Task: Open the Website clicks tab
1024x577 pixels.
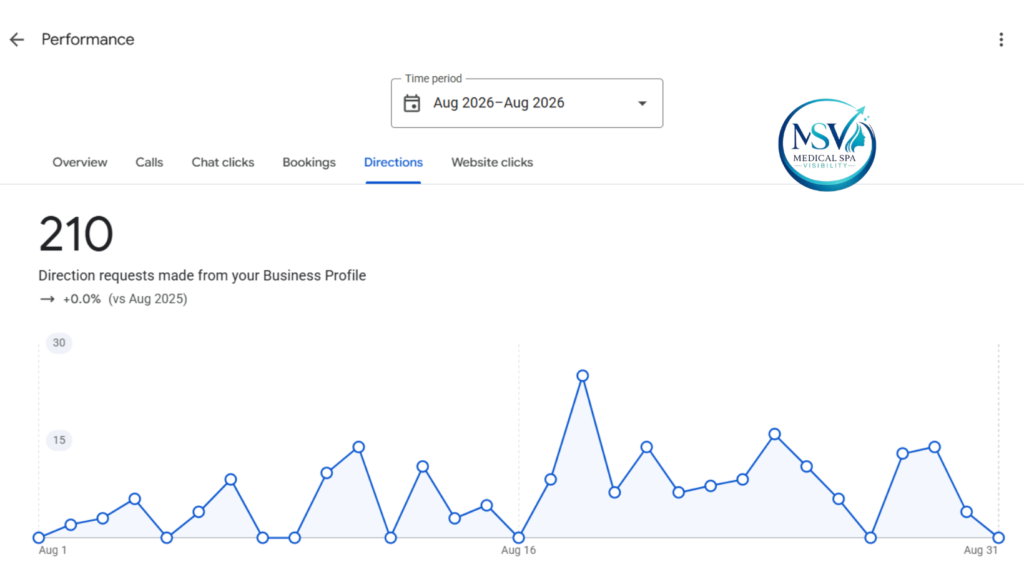Action: click(492, 163)
